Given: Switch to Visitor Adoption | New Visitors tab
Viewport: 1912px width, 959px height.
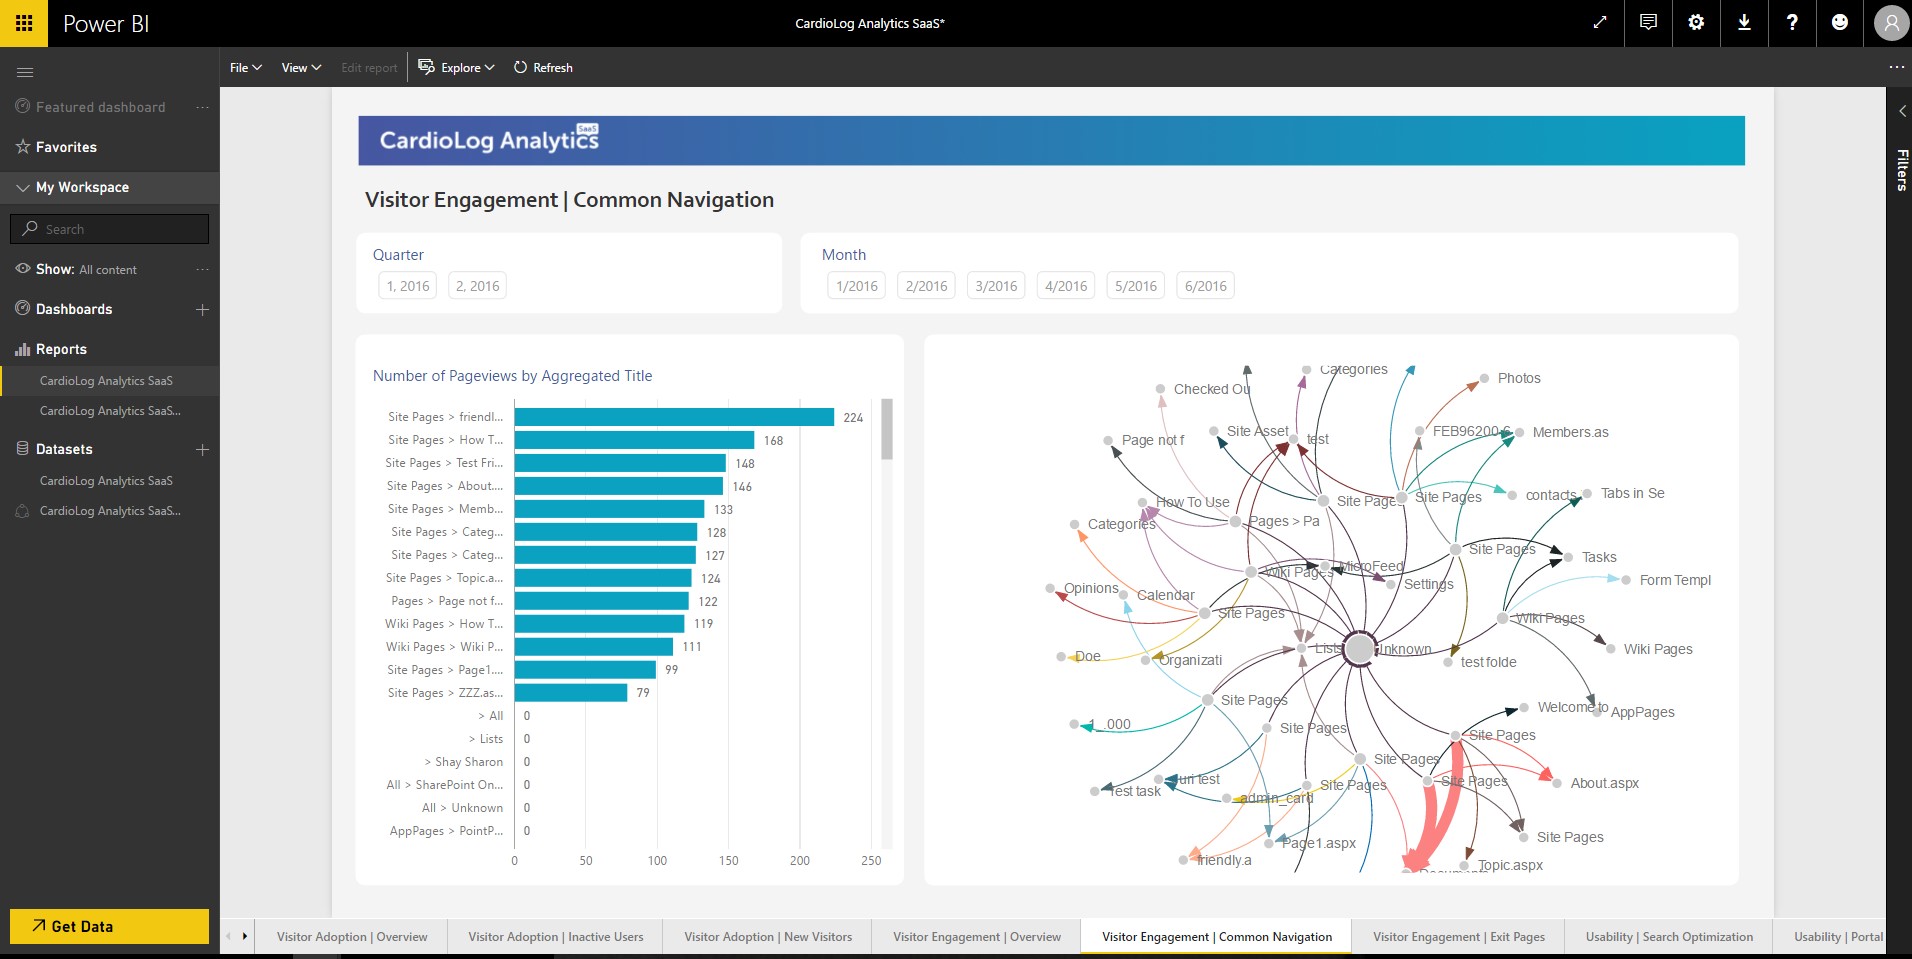Looking at the screenshot, I should pyautogui.click(x=768, y=937).
